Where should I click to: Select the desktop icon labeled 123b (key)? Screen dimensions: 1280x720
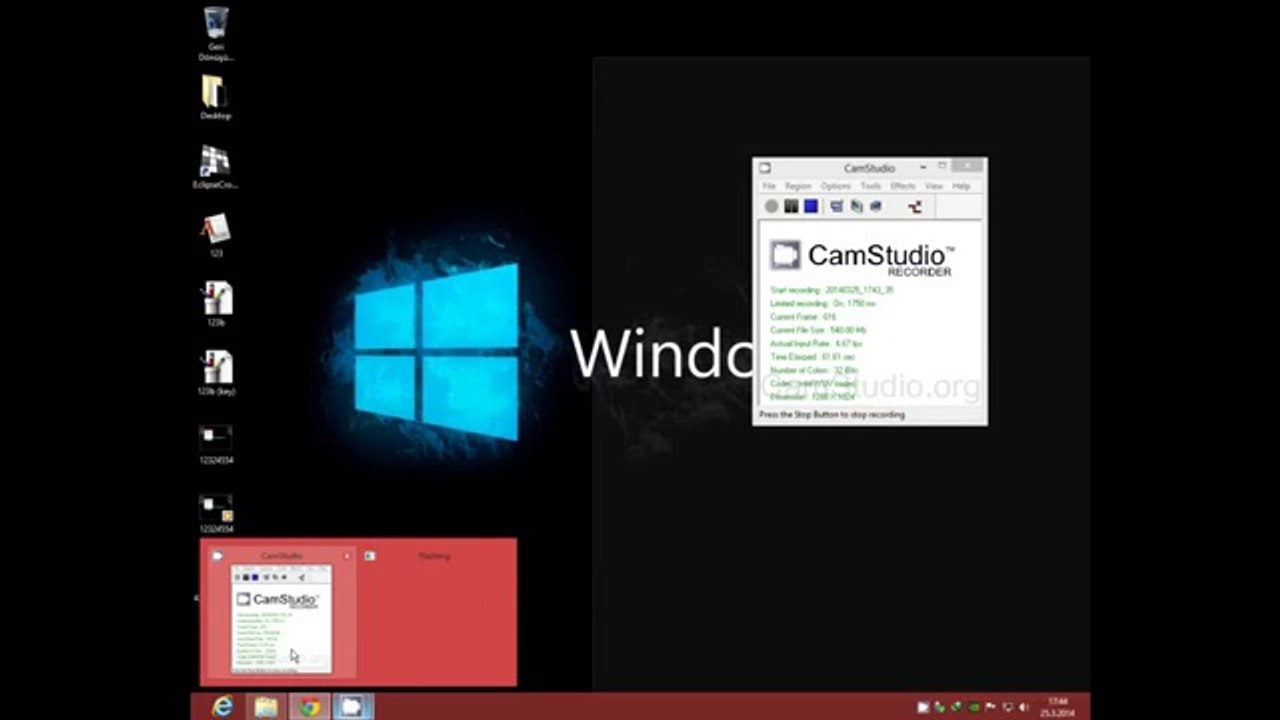215,374
